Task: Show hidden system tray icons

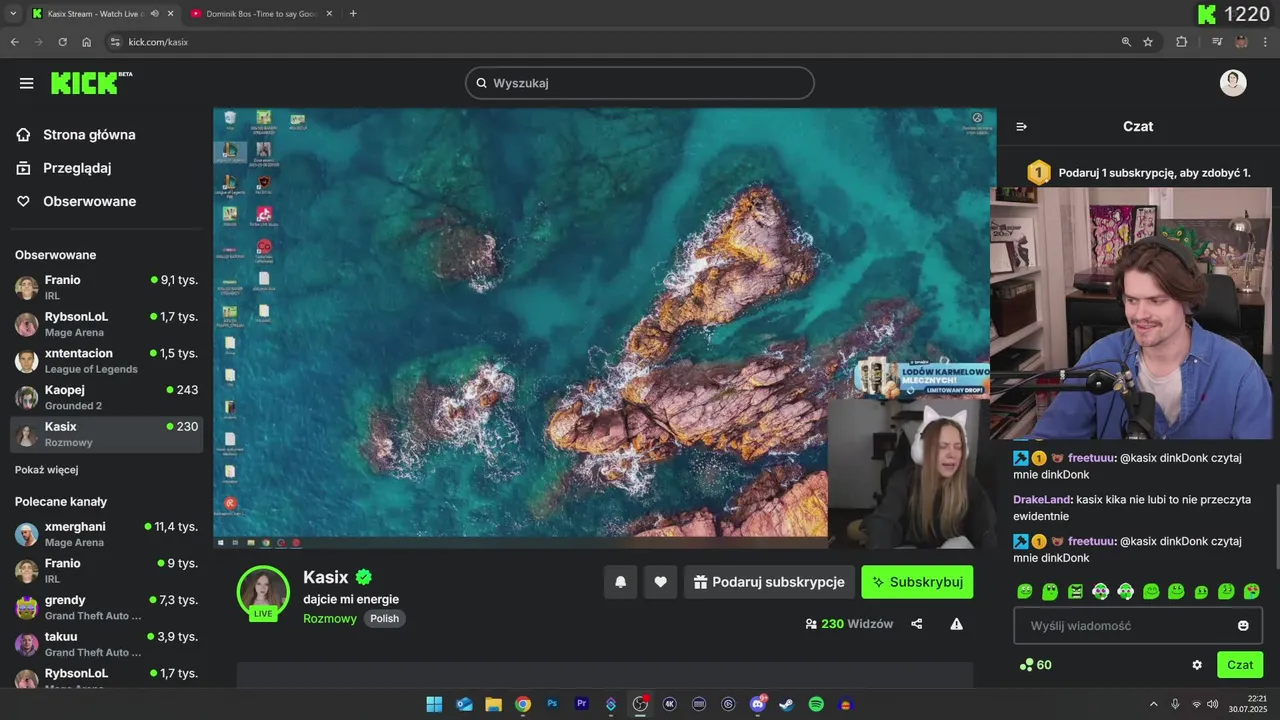Action: [x=1153, y=704]
